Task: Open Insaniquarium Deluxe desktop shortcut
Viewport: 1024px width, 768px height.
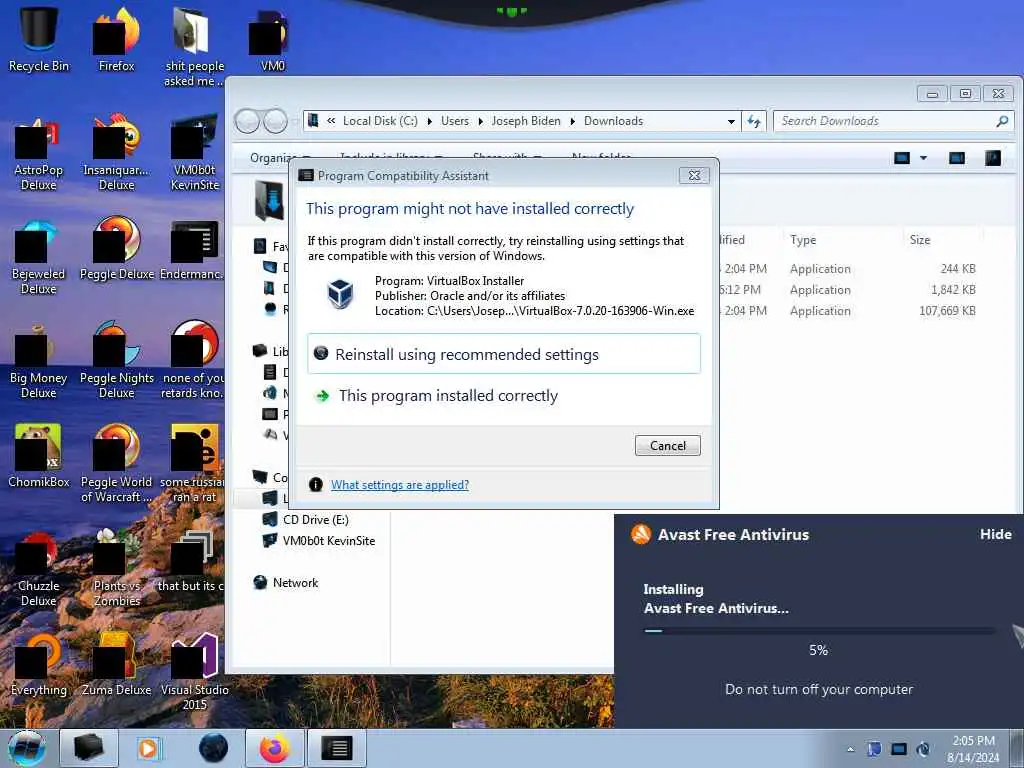Action: (116, 154)
